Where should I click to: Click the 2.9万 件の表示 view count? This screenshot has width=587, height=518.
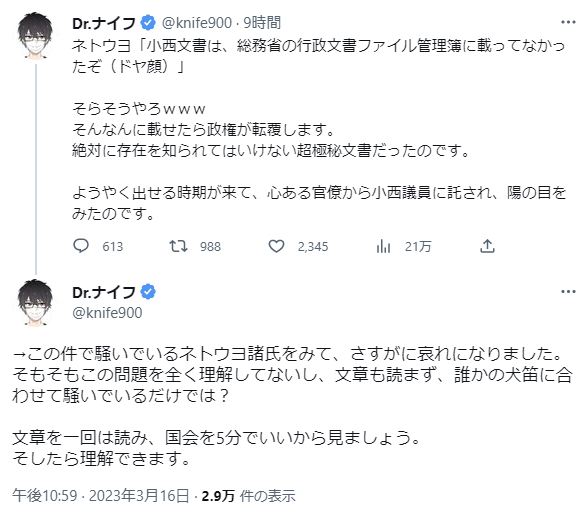[x=248, y=496]
